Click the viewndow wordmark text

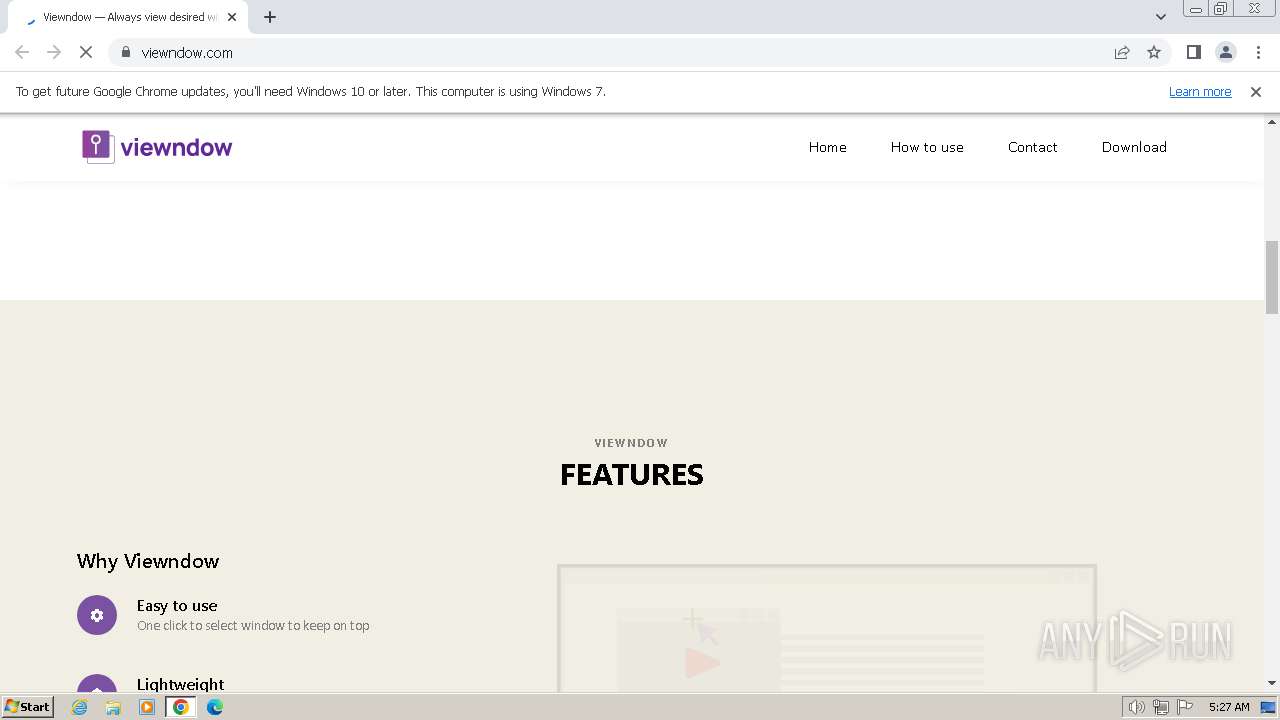(176, 148)
